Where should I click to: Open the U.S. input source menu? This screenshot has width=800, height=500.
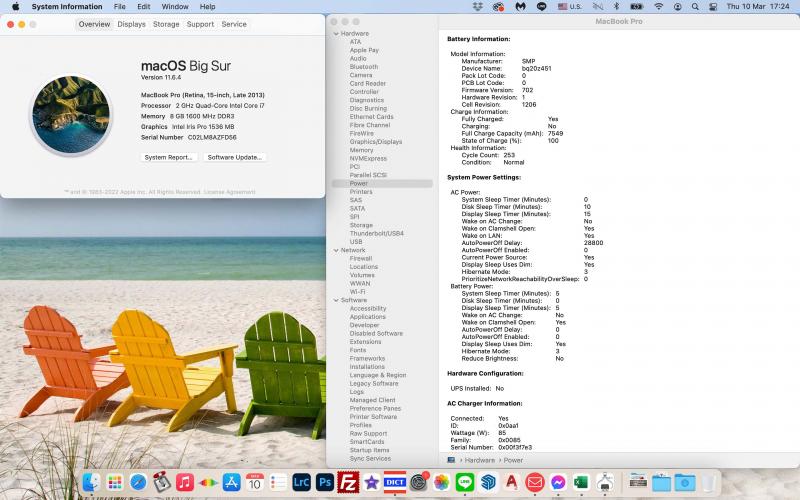click(x=570, y=7)
